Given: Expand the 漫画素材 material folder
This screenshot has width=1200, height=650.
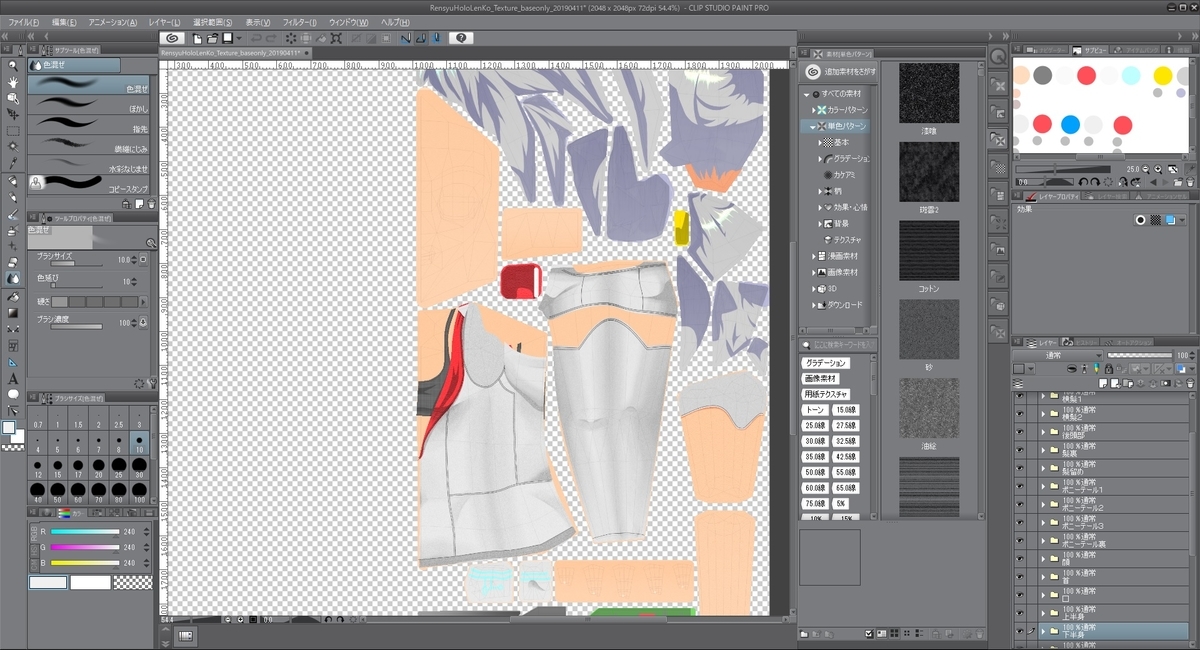Looking at the screenshot, I should coord(812,256).
